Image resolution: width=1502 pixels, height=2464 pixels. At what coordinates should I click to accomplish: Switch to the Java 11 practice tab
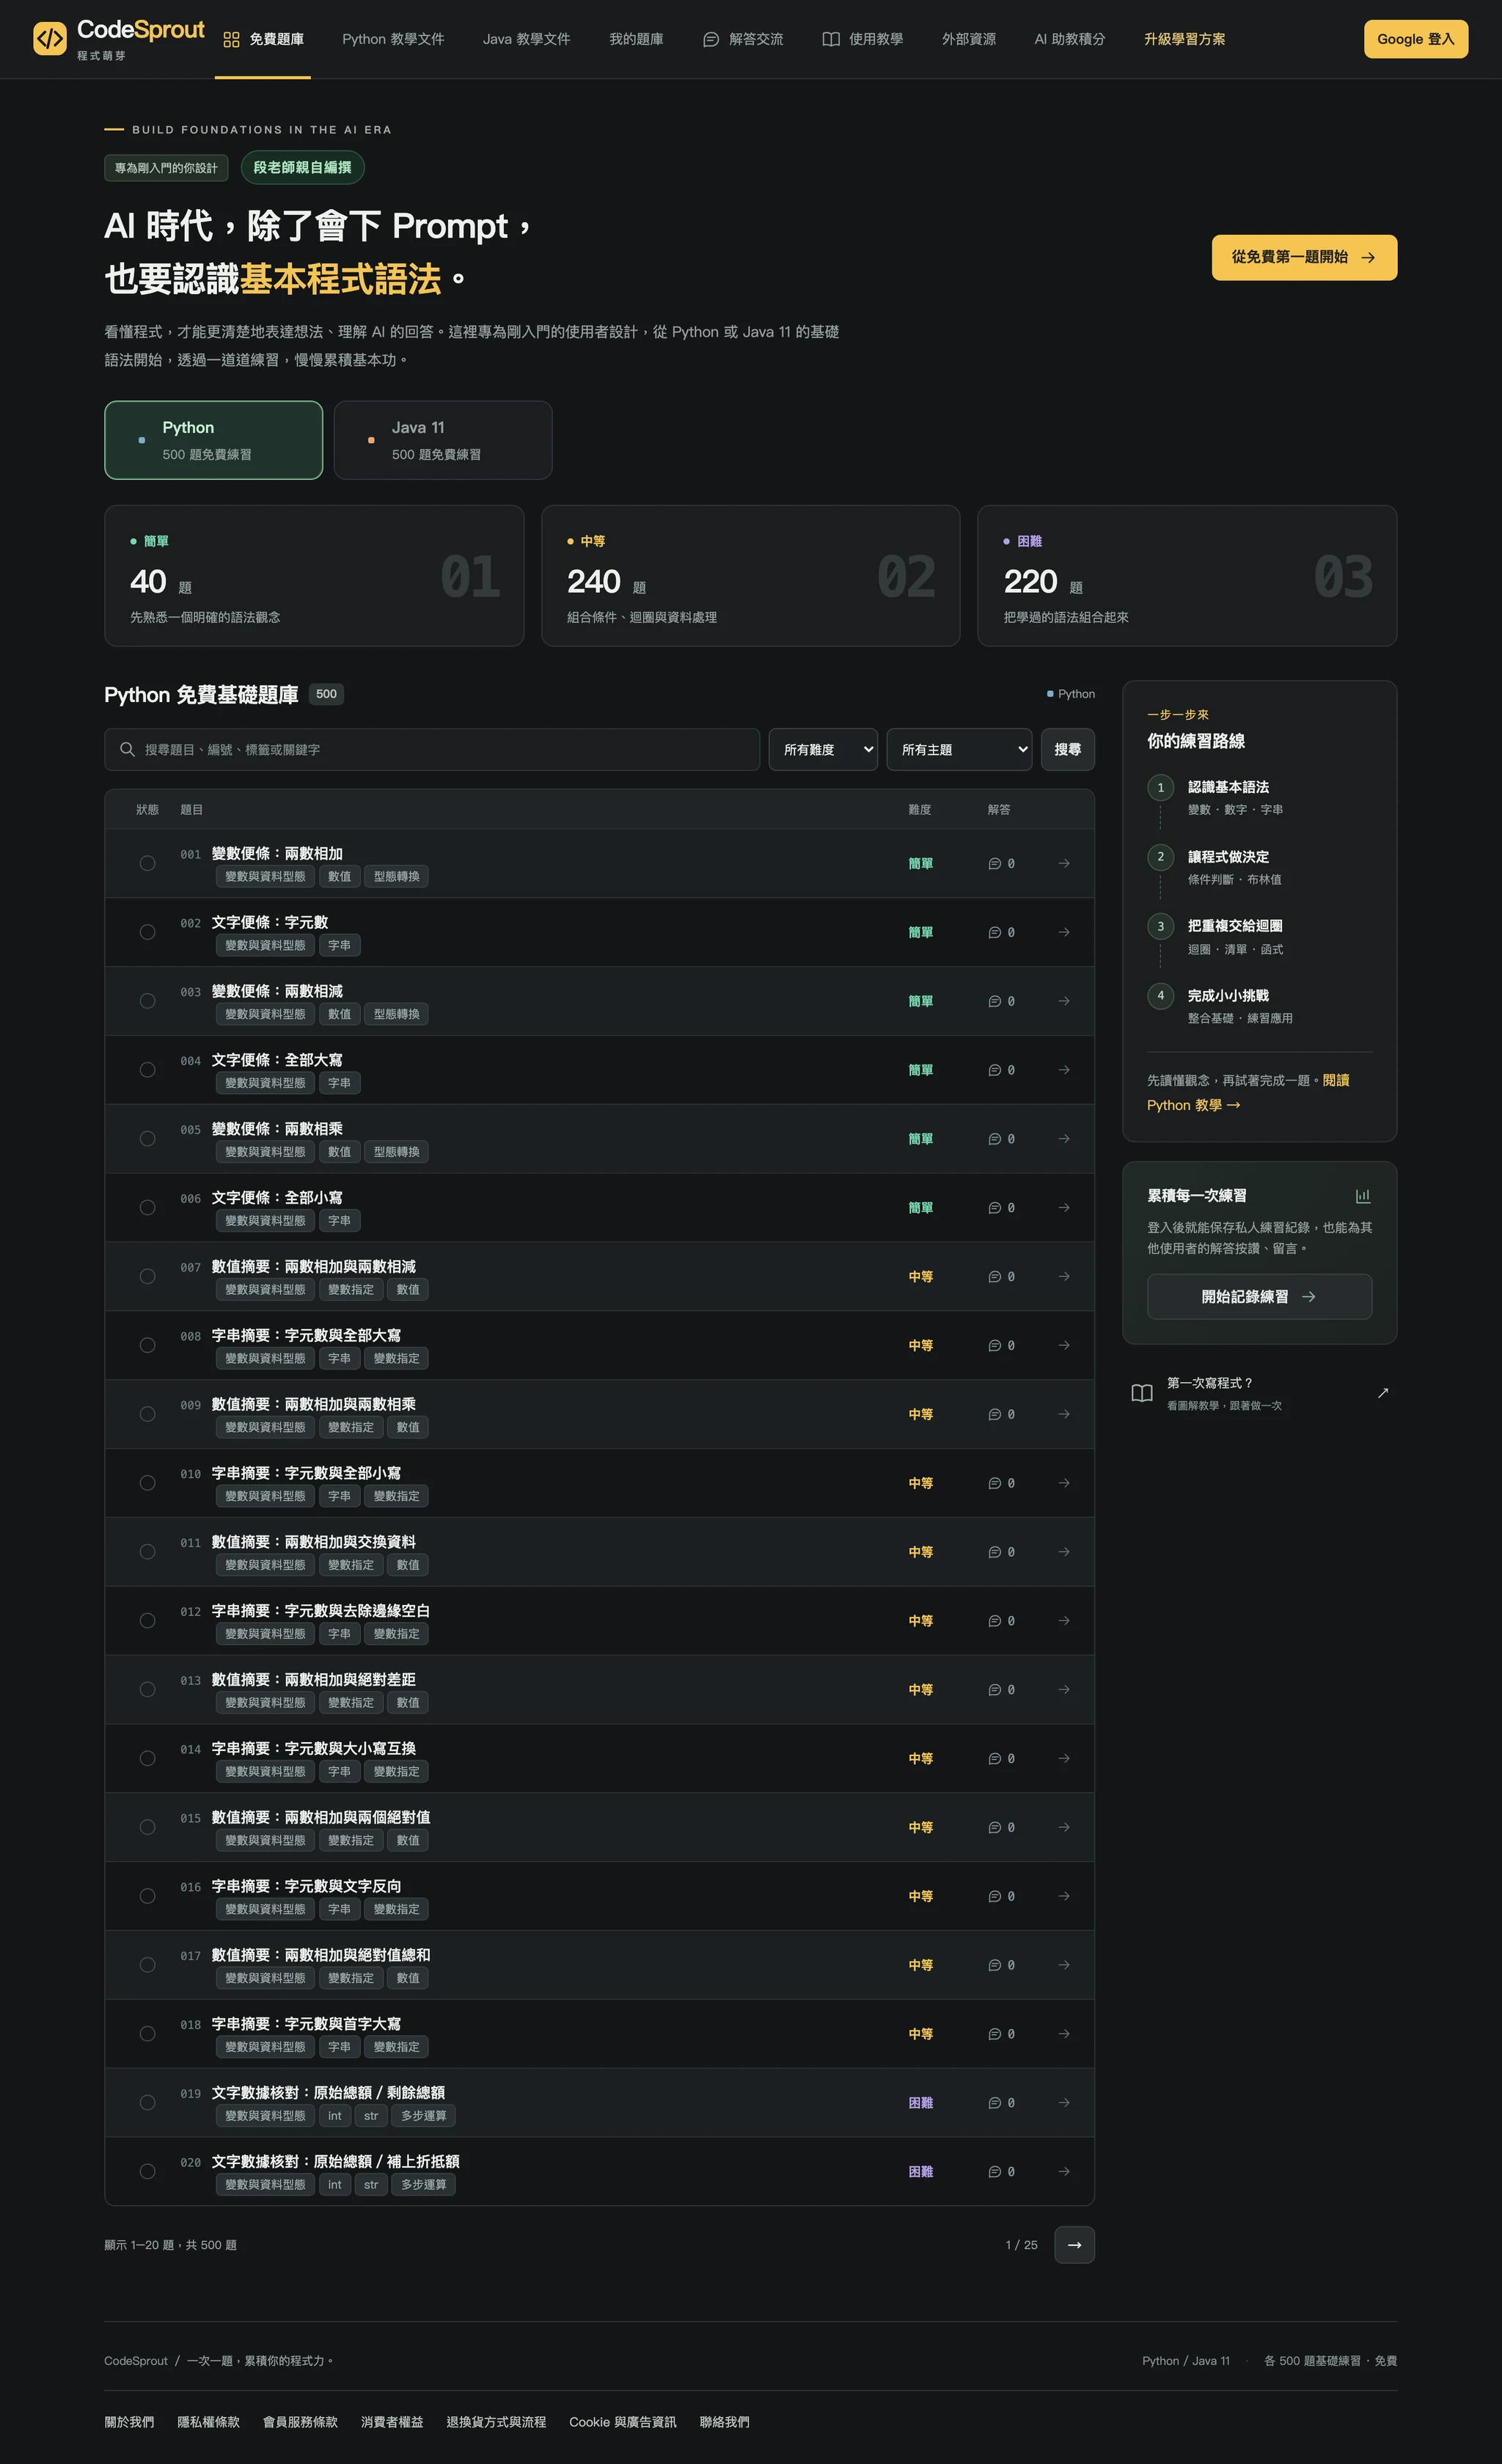443,440
